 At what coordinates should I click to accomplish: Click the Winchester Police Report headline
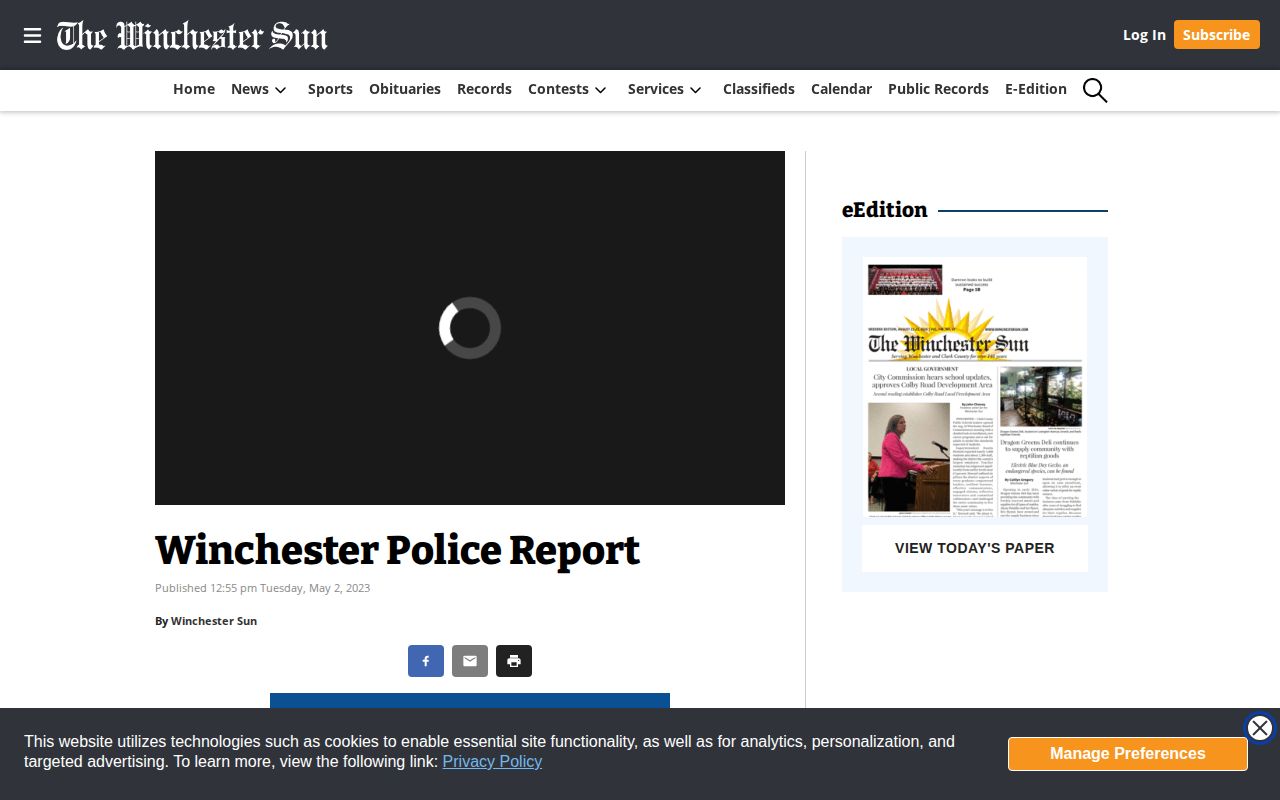(397, 551)
